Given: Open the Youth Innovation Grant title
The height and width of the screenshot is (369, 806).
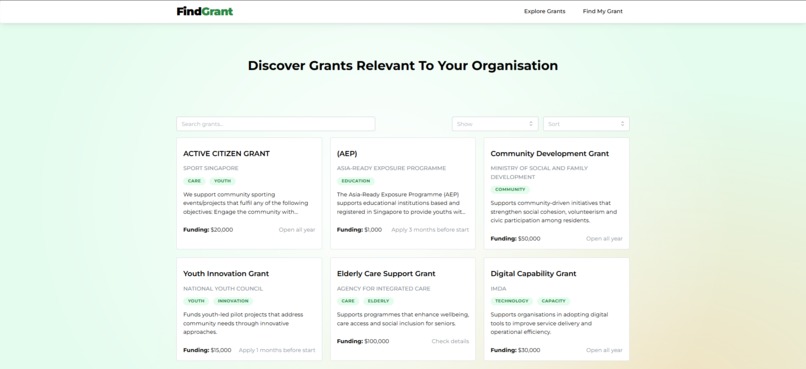Looking at the screenshot, I should 226,274.
